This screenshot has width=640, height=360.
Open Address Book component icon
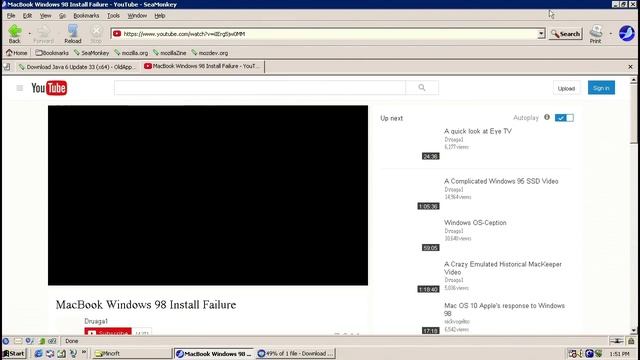click(41, 341)
